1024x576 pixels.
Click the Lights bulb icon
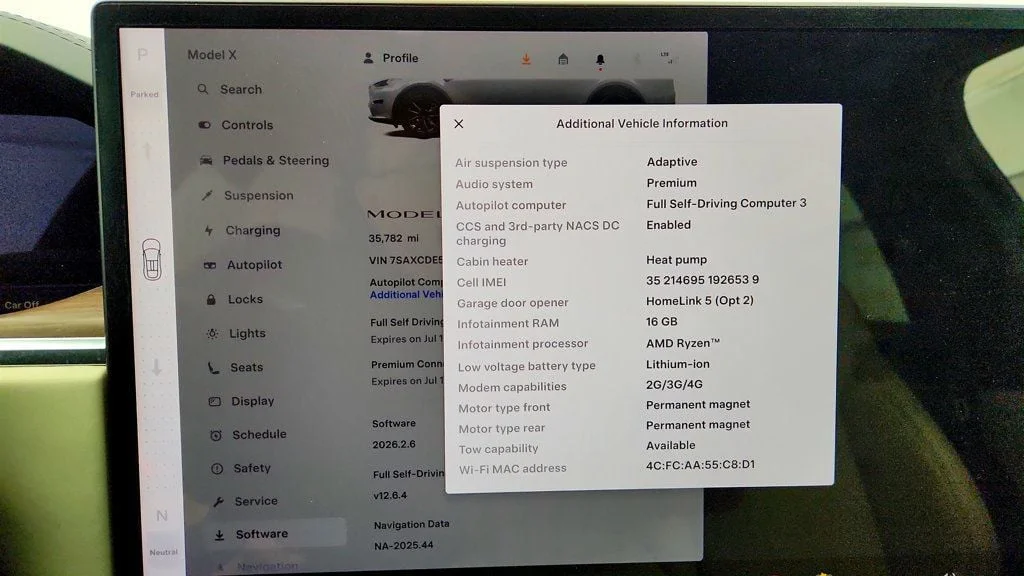click(212, 334)
